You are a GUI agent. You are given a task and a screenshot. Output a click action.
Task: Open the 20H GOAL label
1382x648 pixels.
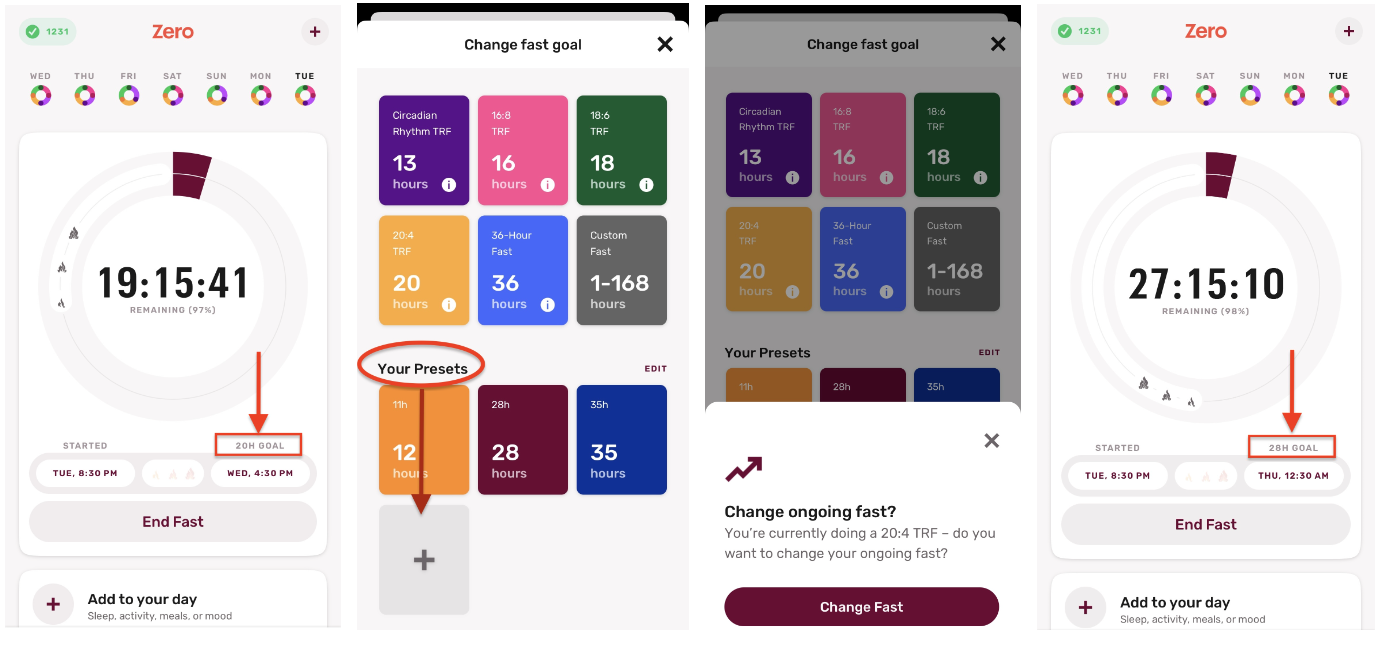tap(259, 446)
